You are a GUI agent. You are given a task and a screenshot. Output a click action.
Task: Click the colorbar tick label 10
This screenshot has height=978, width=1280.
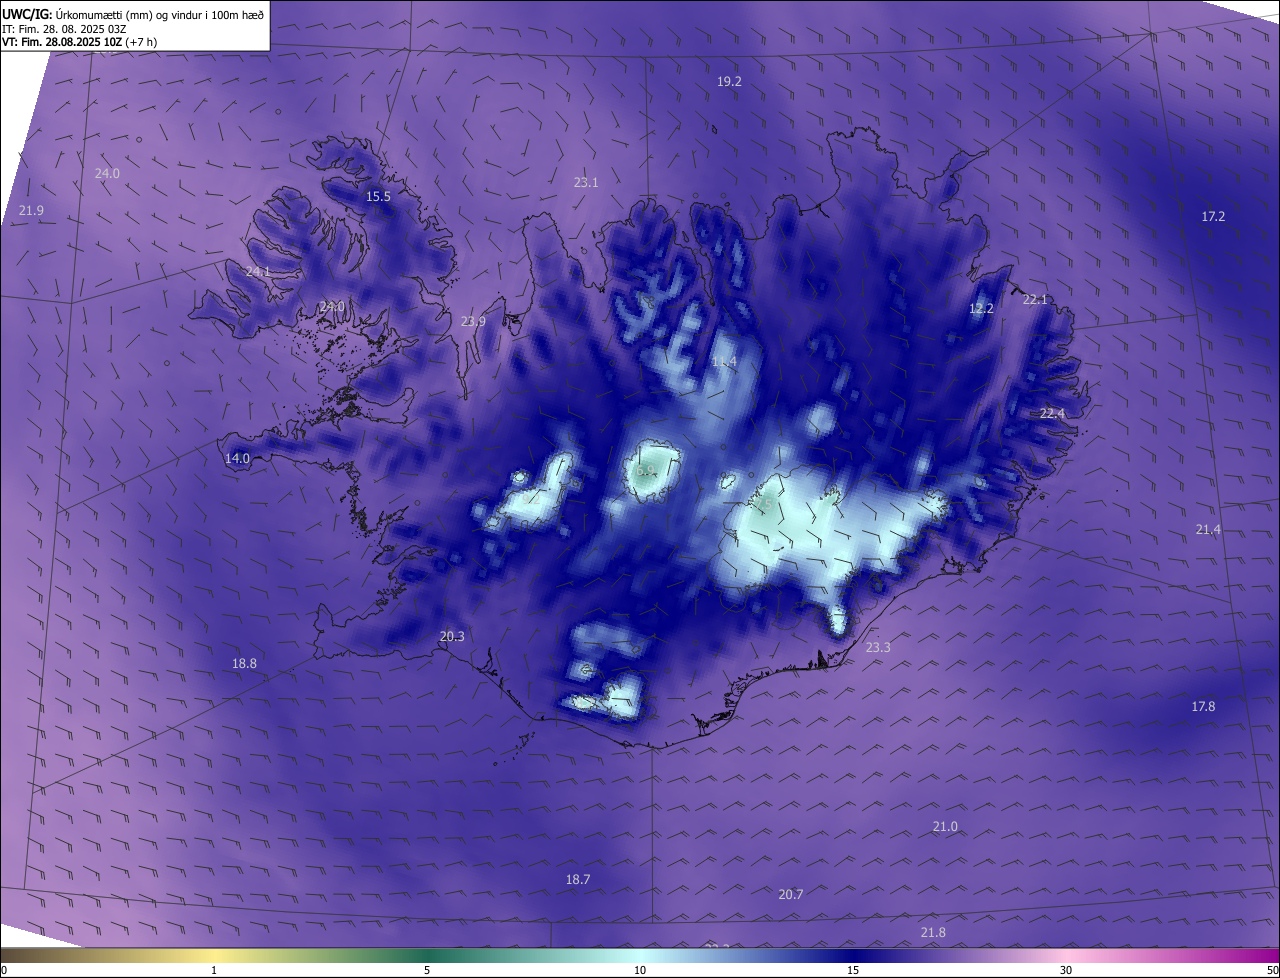(x=640, y=970)
